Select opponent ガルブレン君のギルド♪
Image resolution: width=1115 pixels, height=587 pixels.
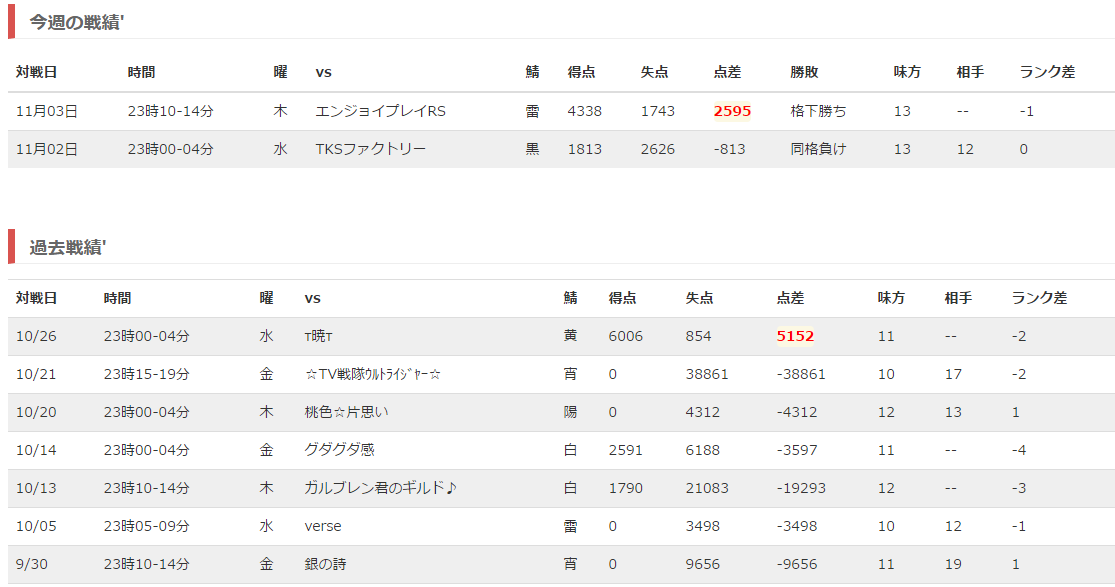coord(380,488)
